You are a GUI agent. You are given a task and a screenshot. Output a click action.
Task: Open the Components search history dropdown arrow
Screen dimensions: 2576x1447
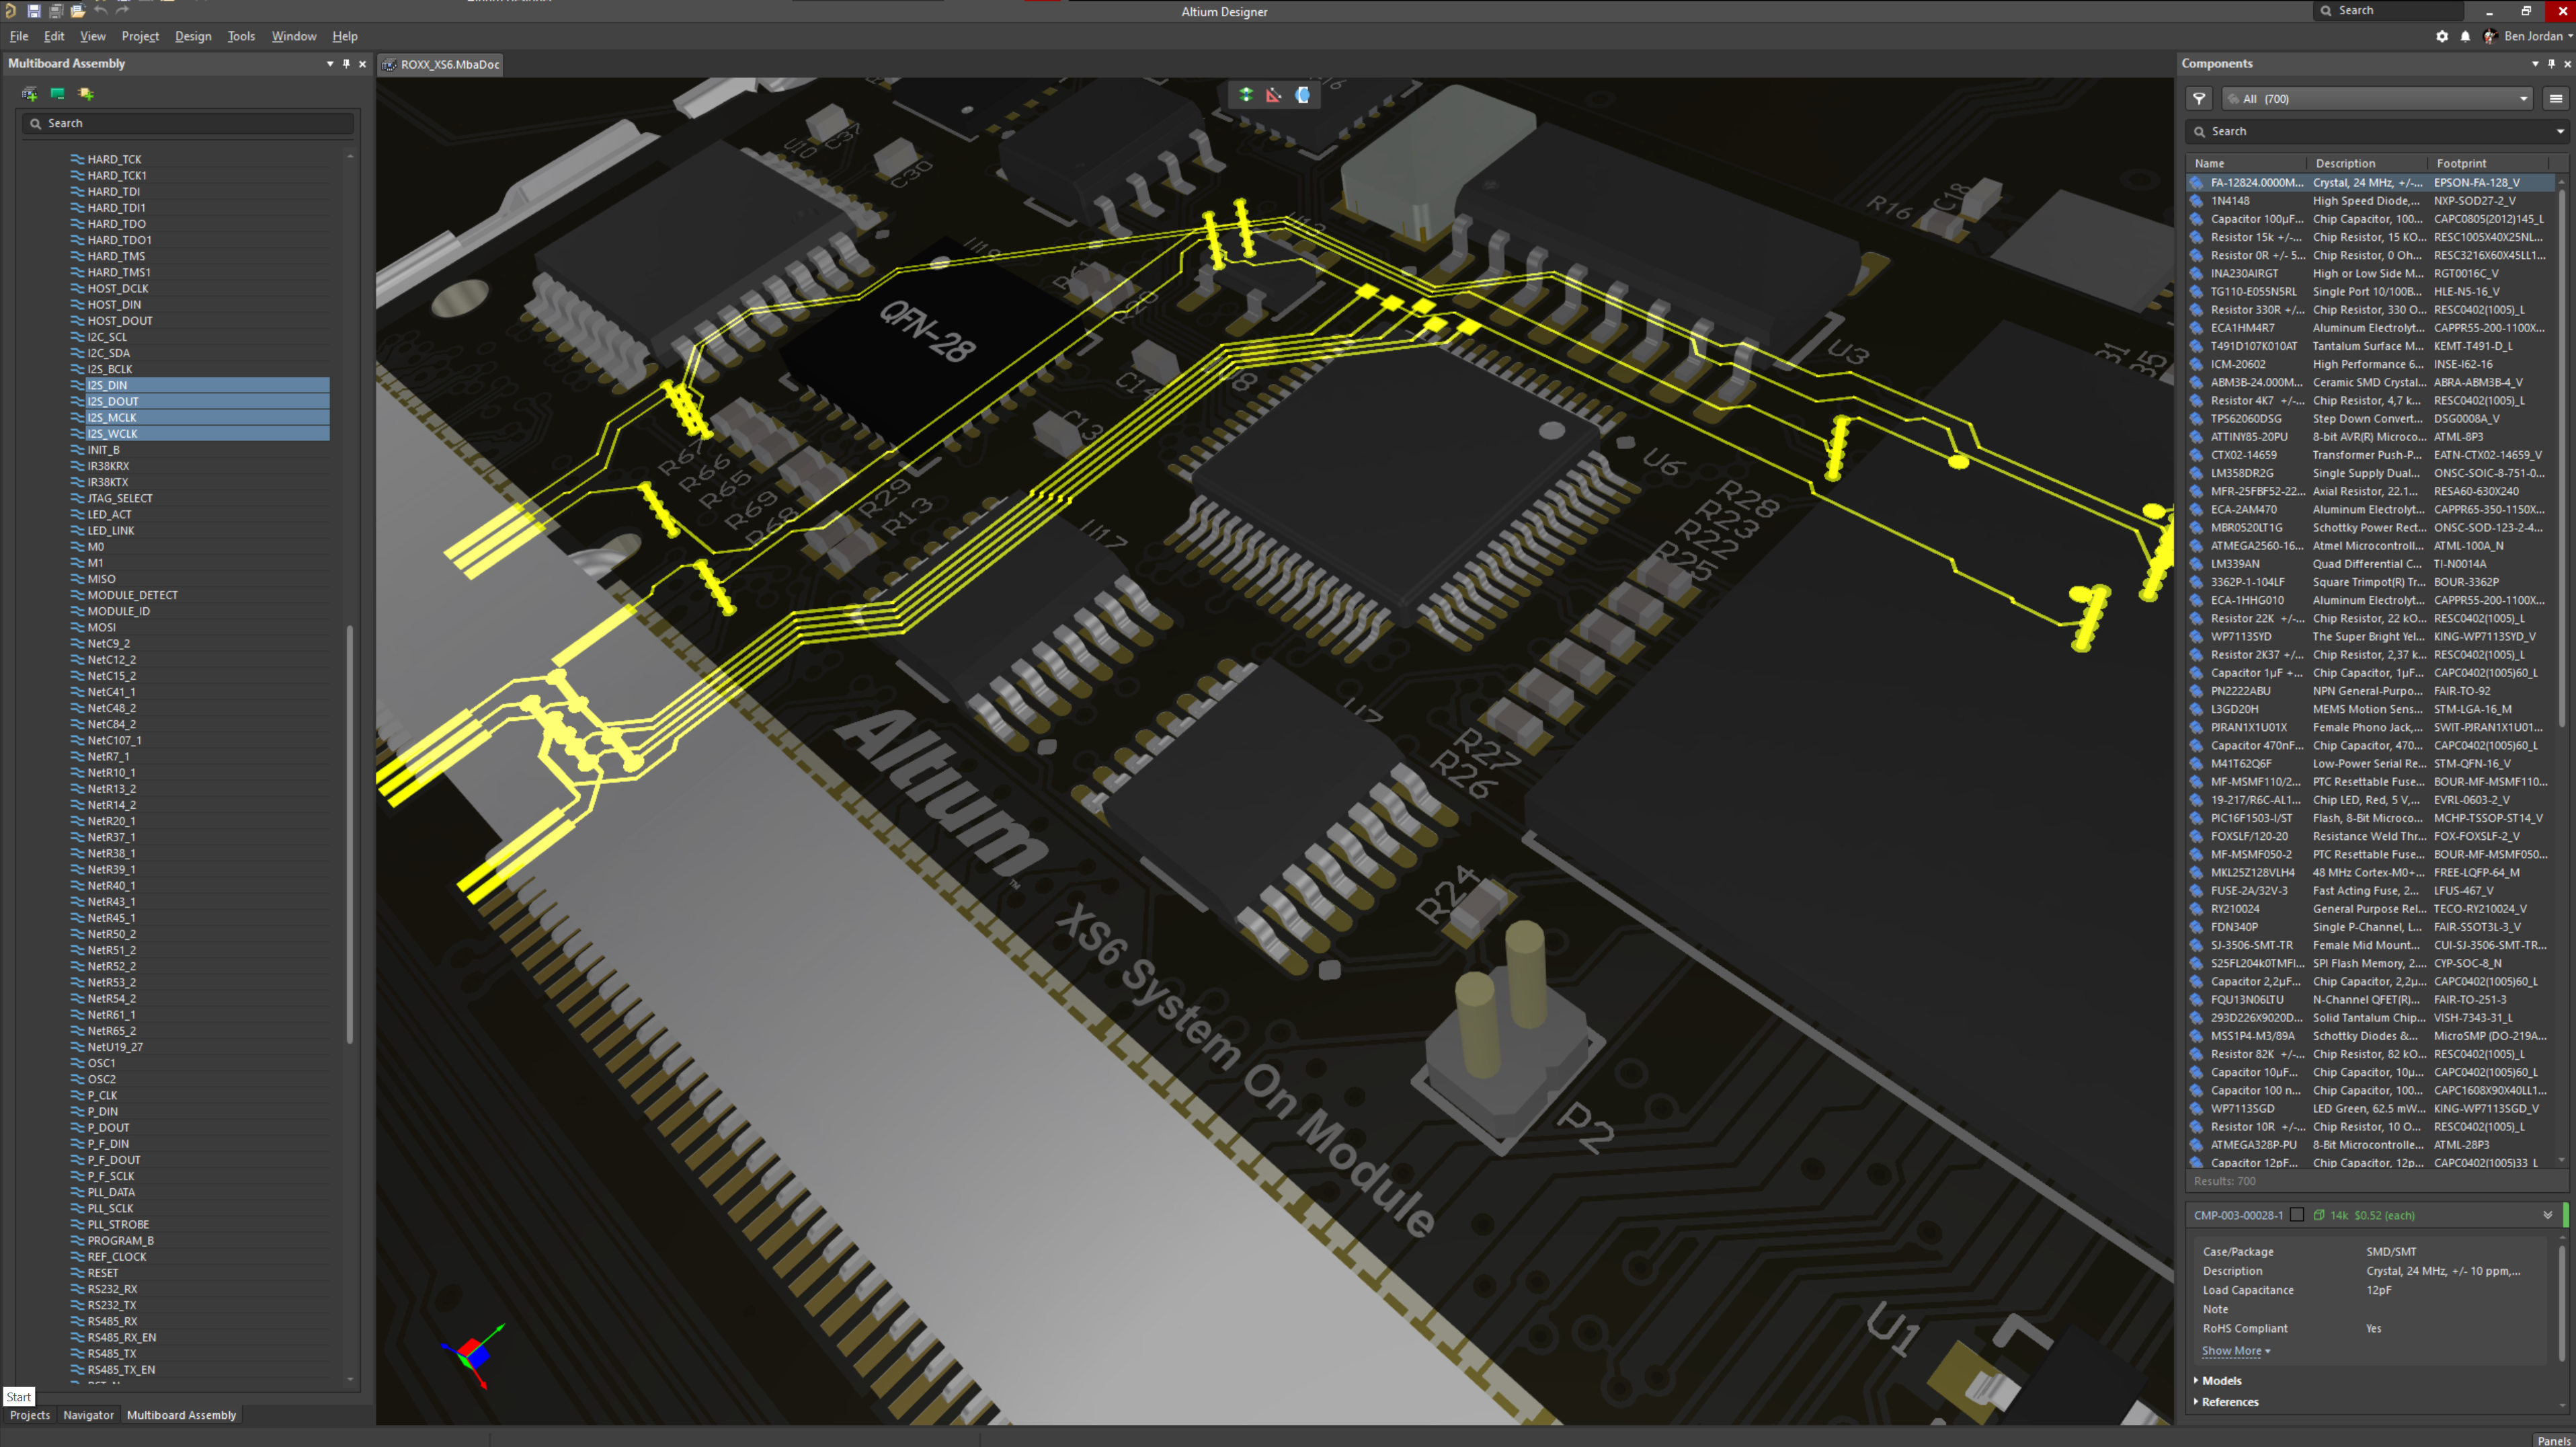click(x=2560, y=131)
